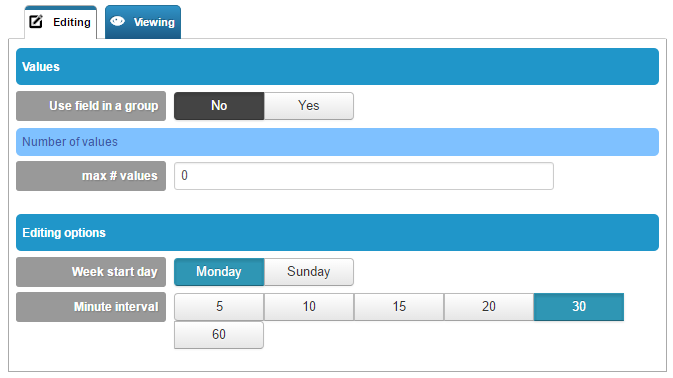Select the 5 minute interval
The image size is (673, 378).
(x=219, y=307)
